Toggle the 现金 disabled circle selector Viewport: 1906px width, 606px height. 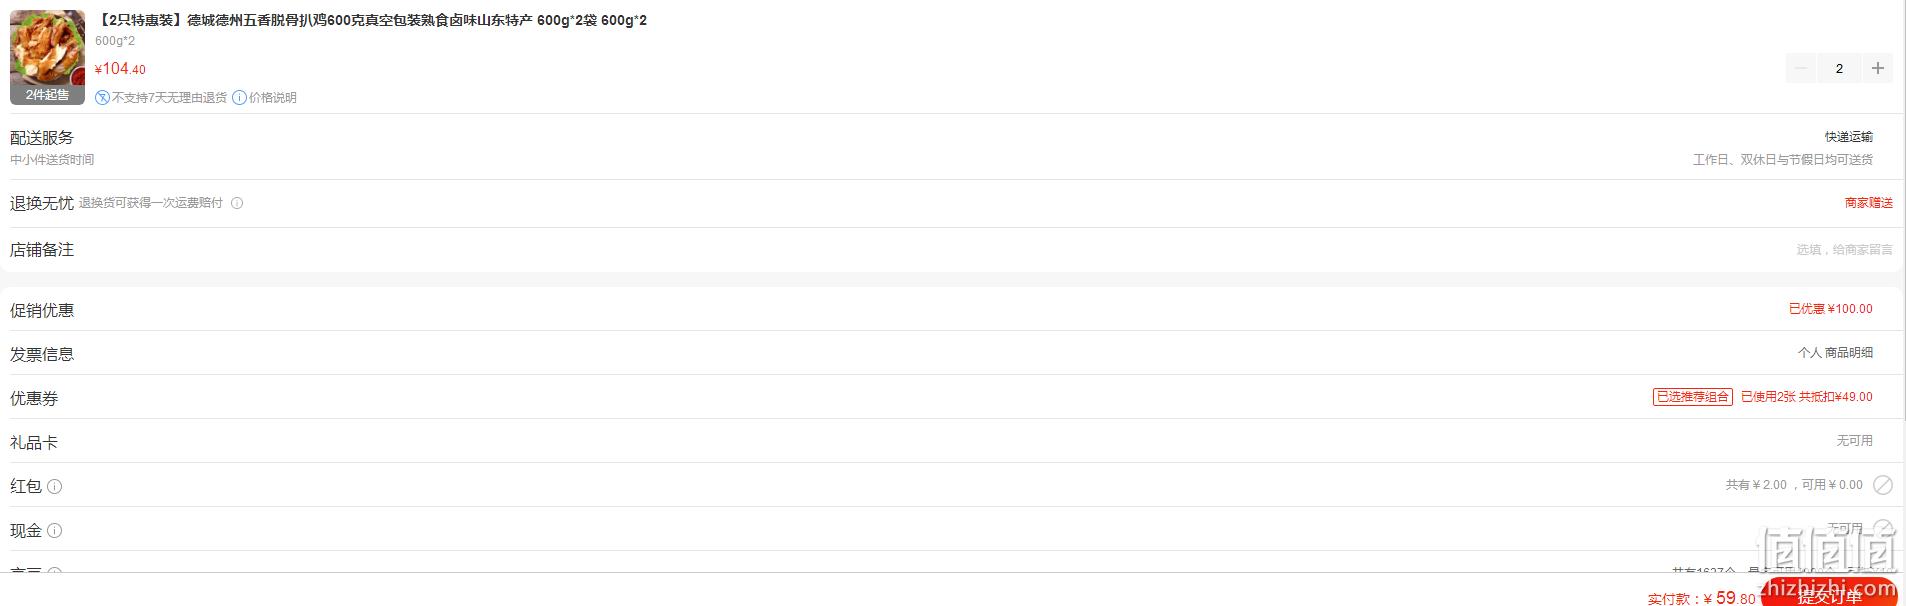[1883, 528]
